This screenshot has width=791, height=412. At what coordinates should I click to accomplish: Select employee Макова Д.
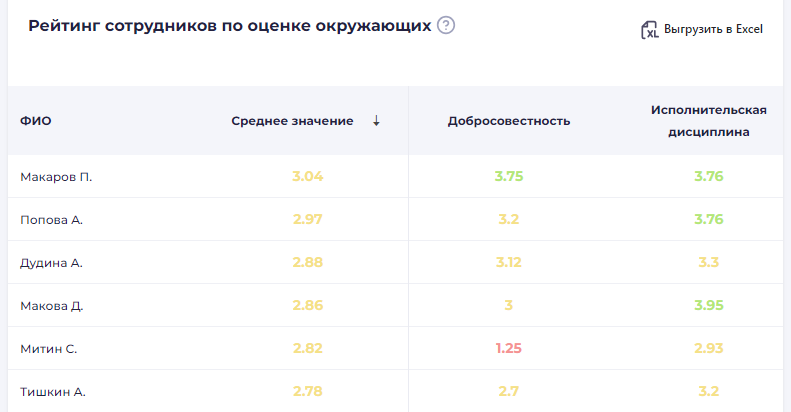pyautogui.click(x=51, y=306)
